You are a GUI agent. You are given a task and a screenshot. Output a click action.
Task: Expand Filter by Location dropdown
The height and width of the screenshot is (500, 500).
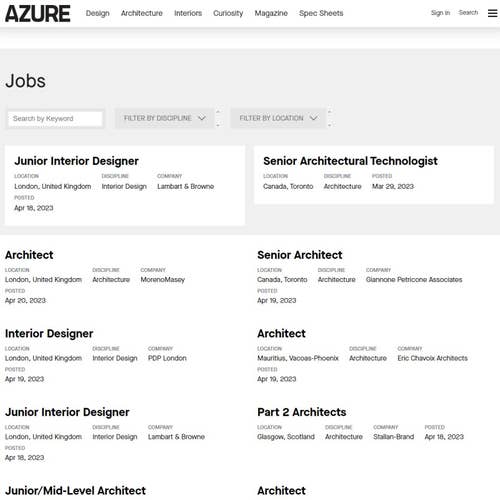pyautogui.click(x=278, y=118)
